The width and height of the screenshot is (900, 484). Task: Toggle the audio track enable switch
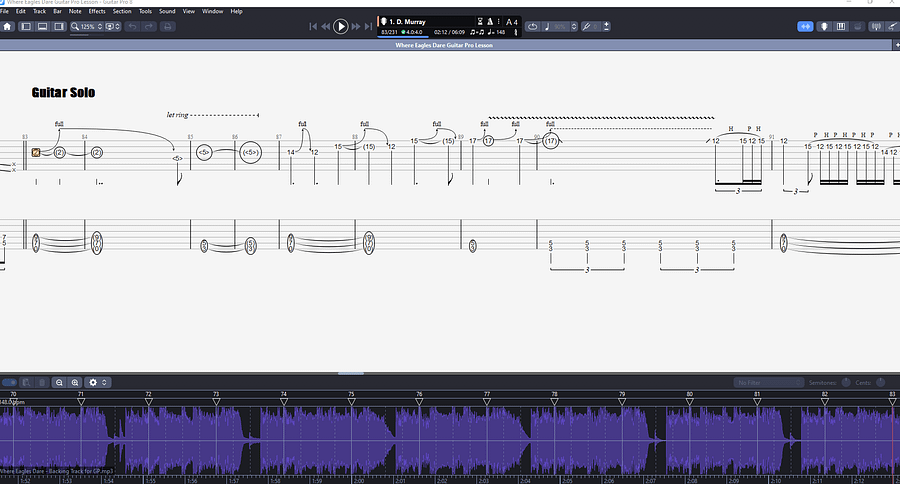(9, 382)
